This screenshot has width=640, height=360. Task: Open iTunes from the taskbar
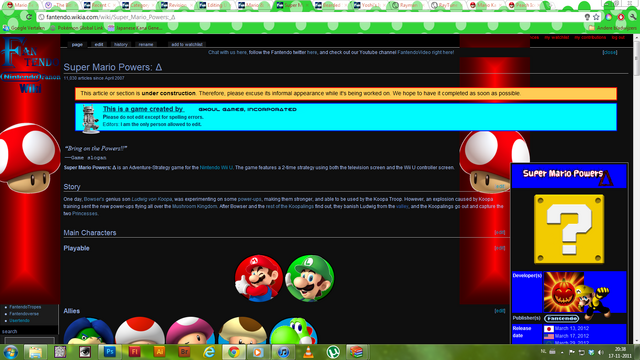283,352
